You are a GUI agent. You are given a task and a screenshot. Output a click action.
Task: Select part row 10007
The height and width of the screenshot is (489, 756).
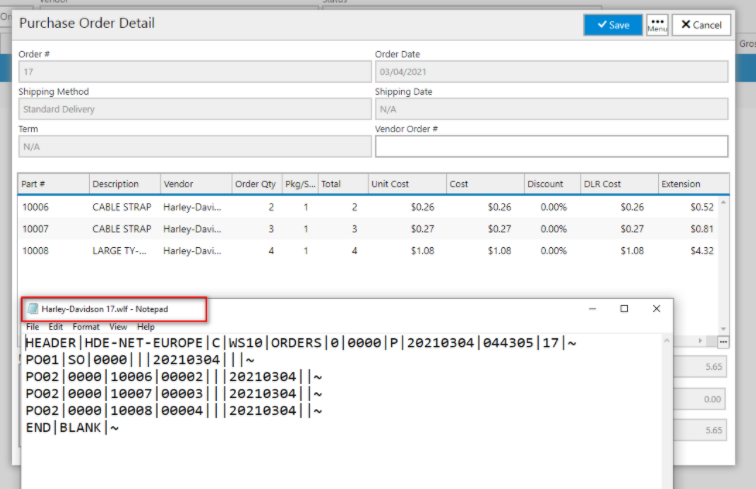click(368, 229)
